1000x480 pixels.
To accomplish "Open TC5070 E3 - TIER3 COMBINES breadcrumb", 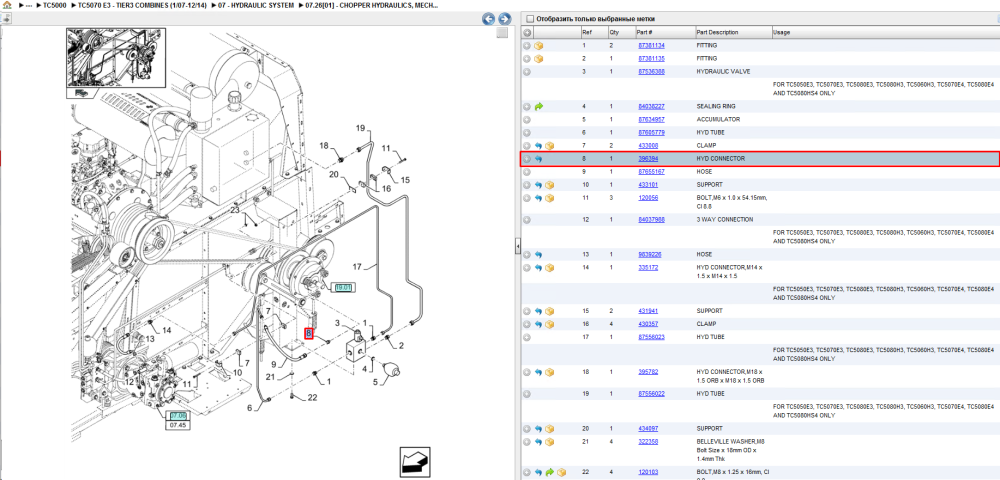I will point(142,5).
